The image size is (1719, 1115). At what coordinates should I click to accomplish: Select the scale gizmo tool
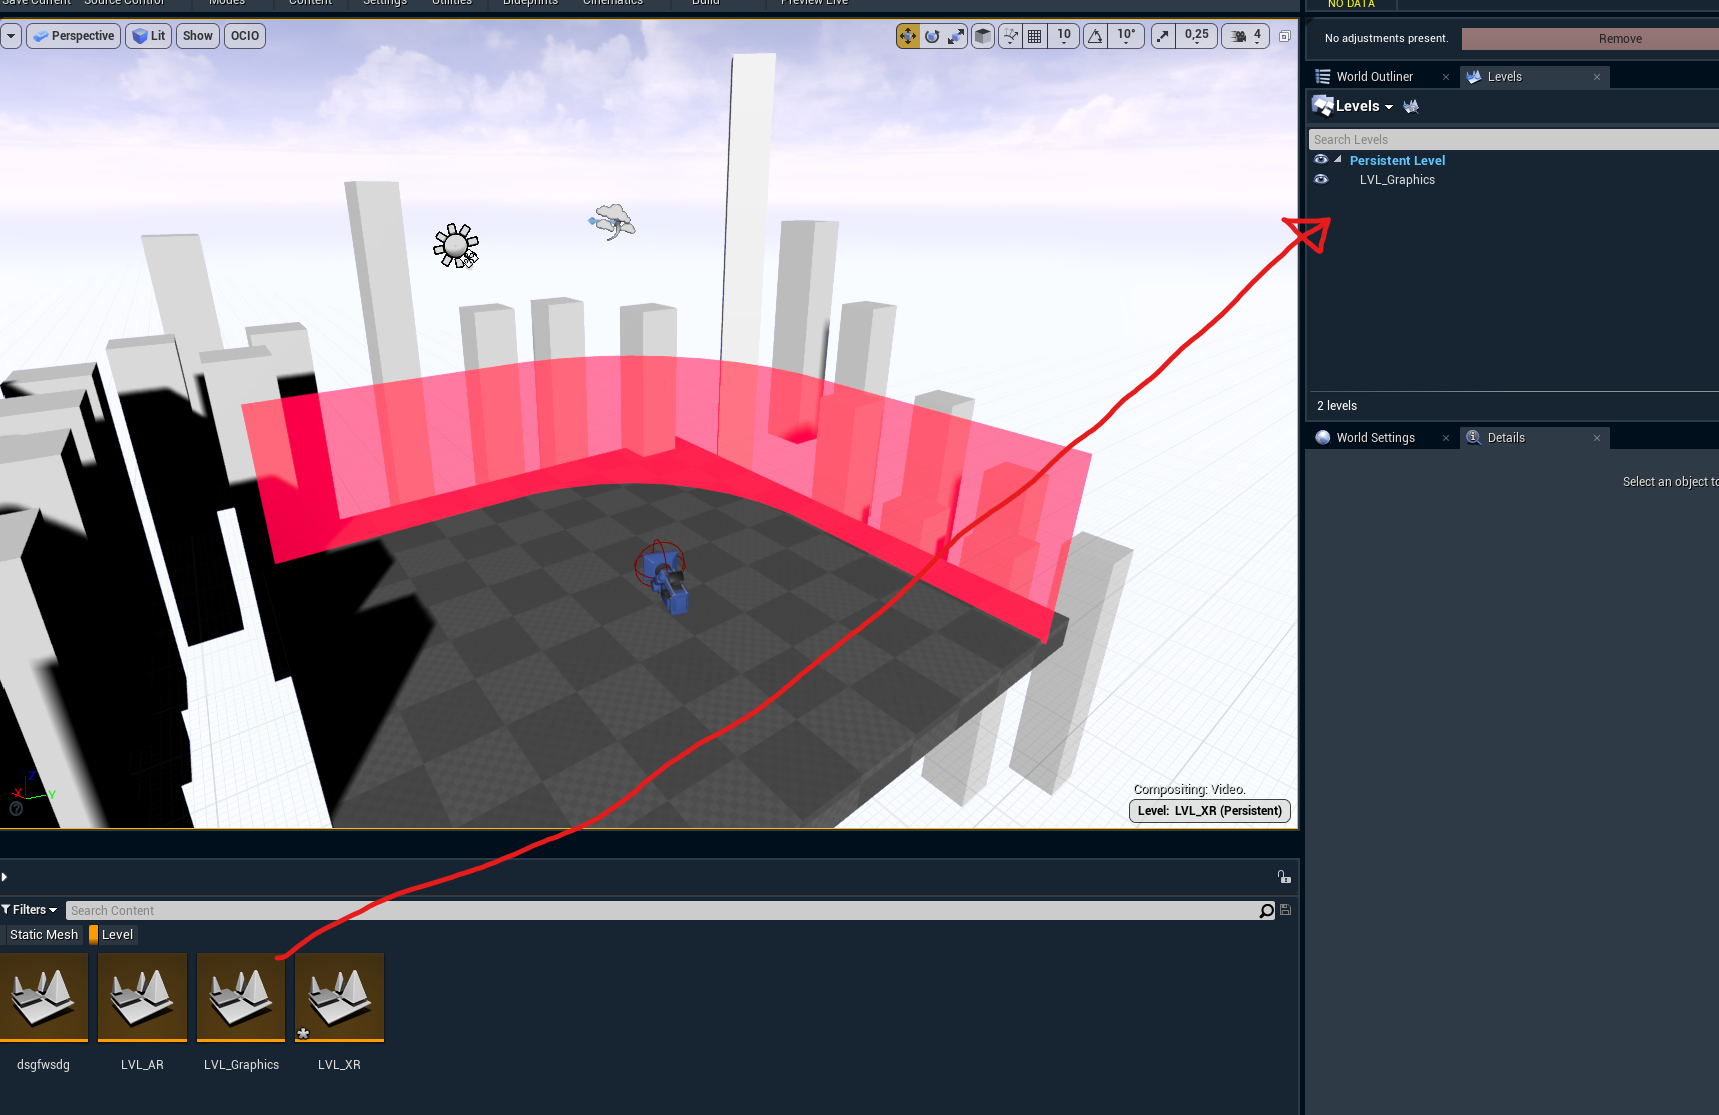tap(957, 36)
